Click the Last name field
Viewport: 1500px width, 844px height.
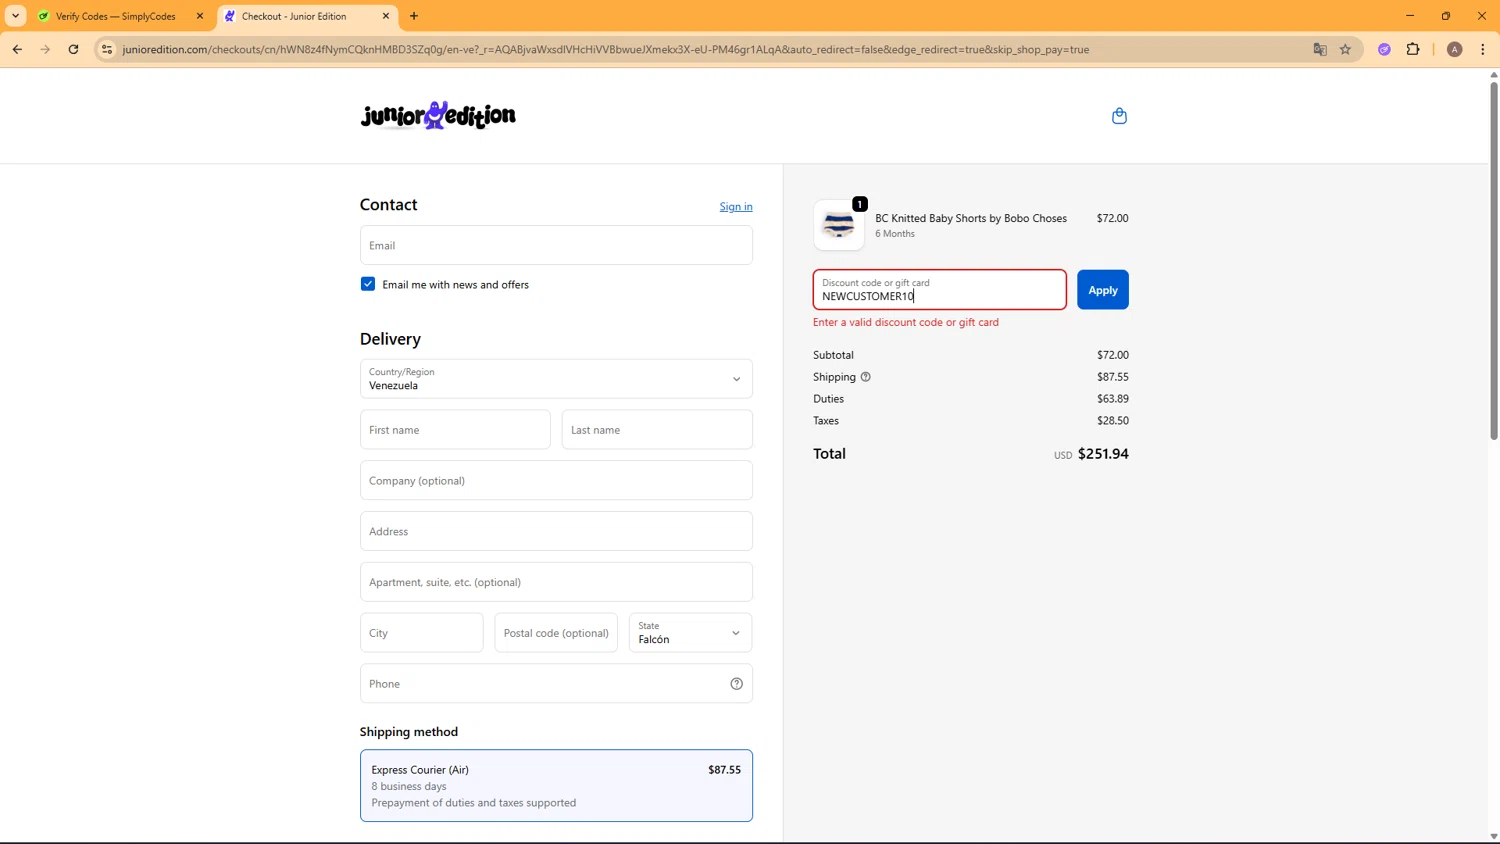(657, 430)
